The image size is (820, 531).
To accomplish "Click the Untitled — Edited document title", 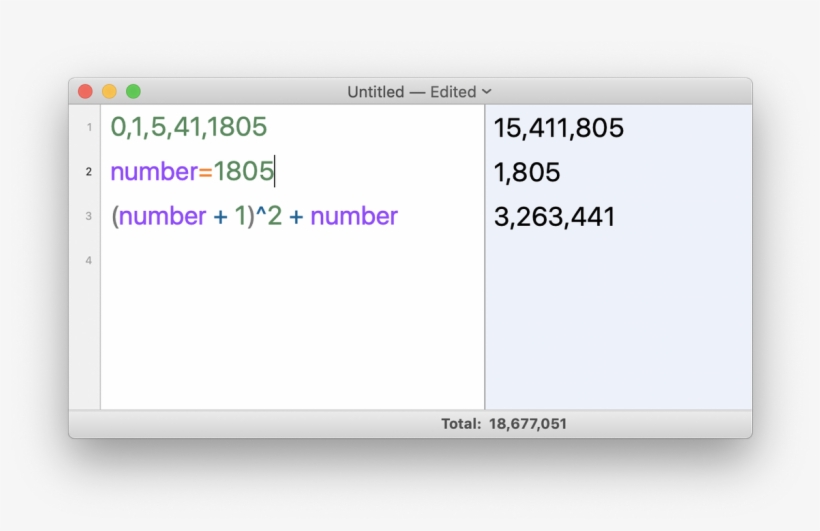I will [x=411, y=91].
